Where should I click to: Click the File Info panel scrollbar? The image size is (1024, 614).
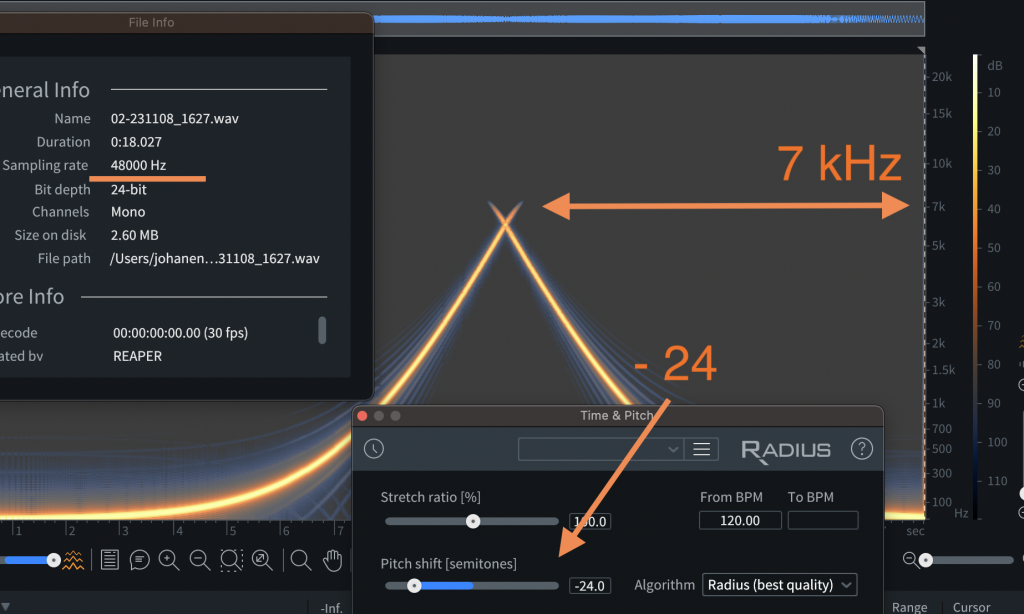coord(321,330)
